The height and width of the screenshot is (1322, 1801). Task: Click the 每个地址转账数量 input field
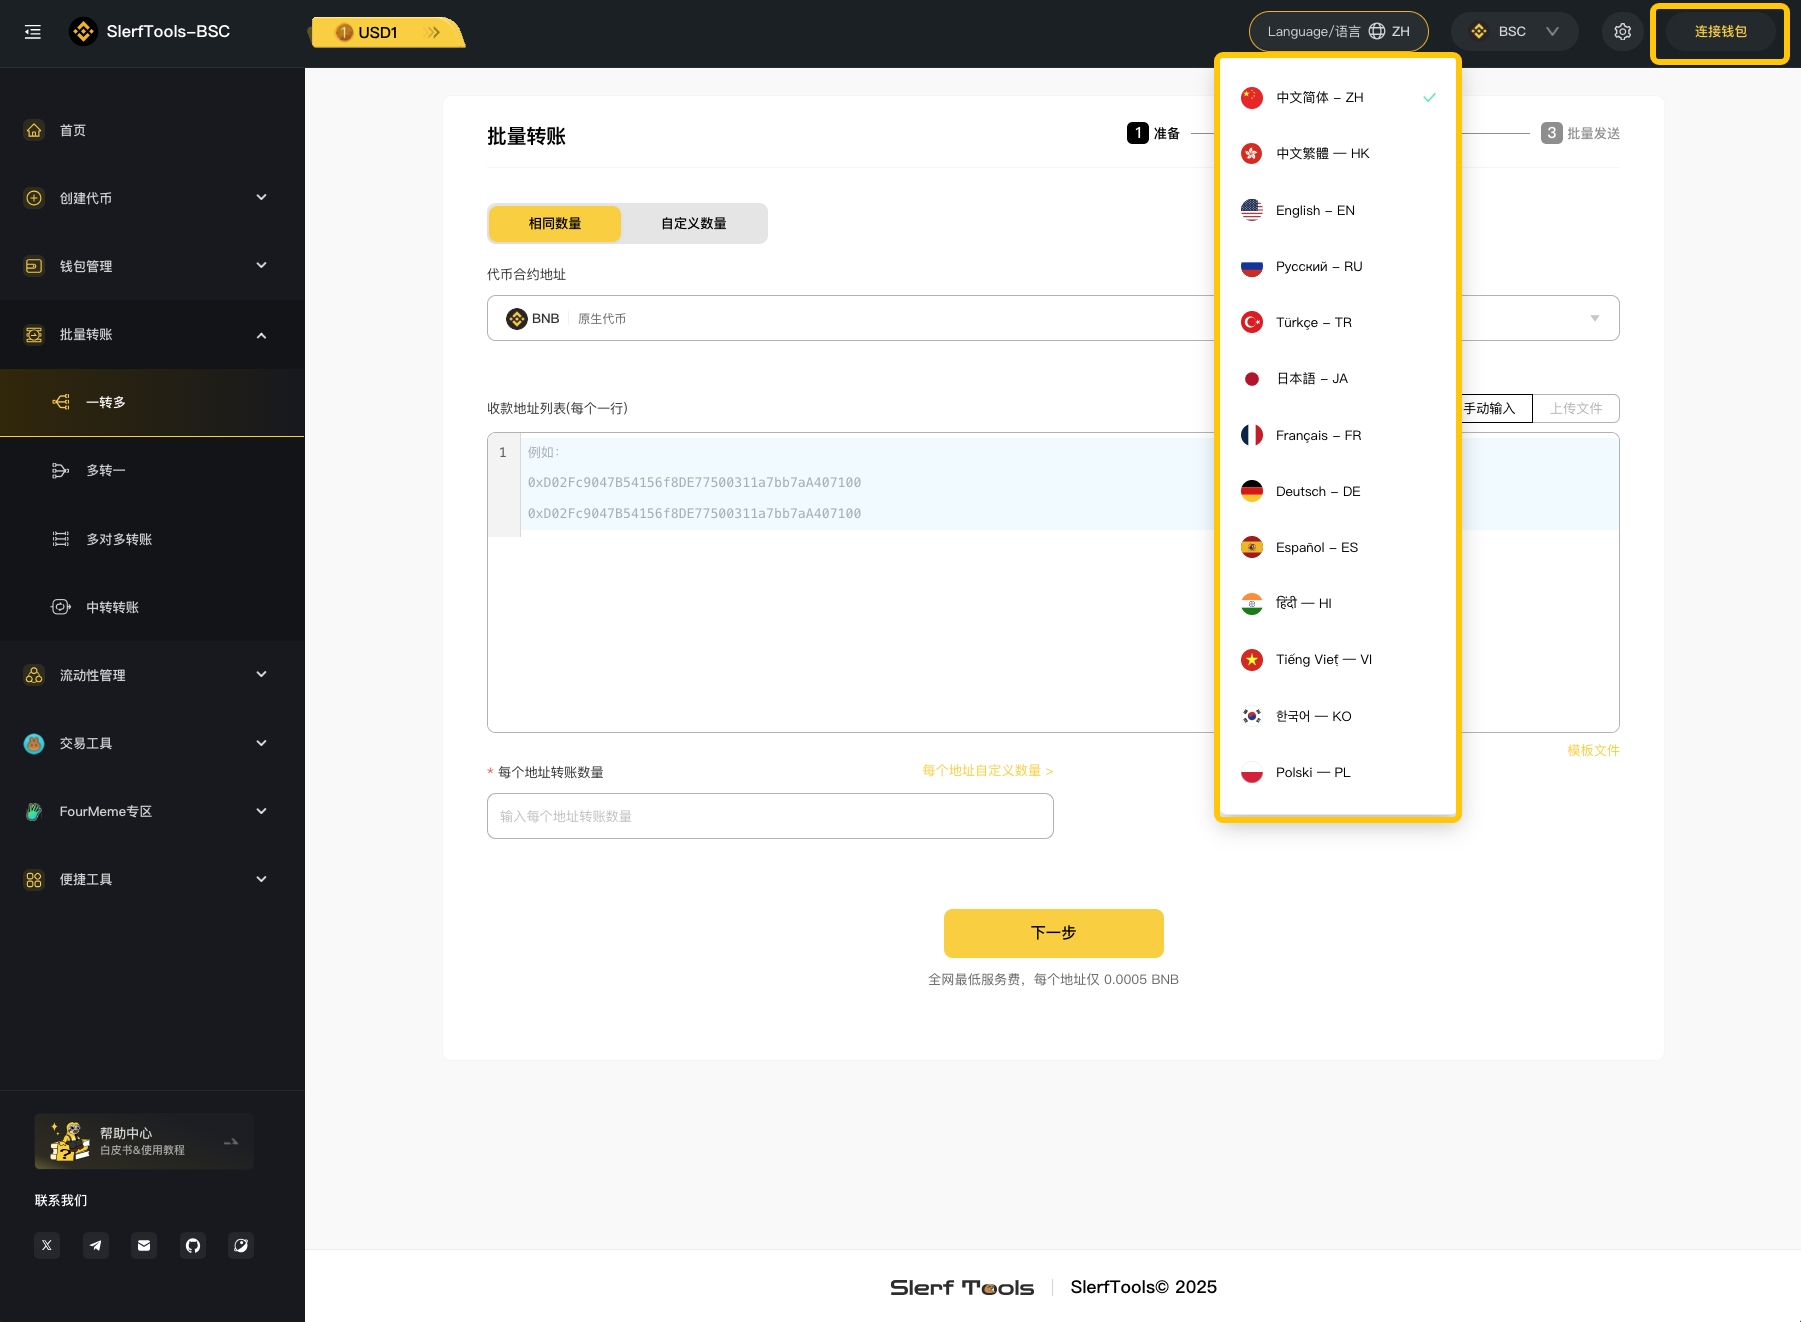[770, 816]
